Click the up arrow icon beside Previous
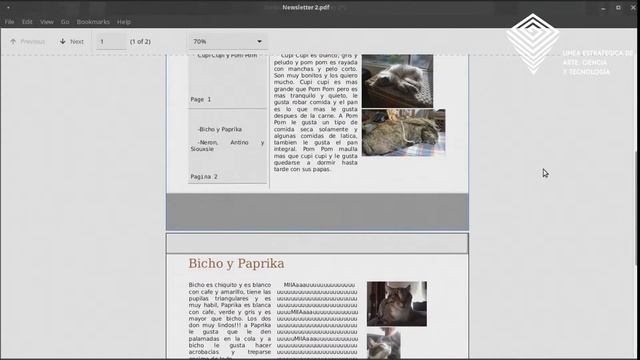The height and width of the screenshot is (360, 640). click(x=13, y=41)
